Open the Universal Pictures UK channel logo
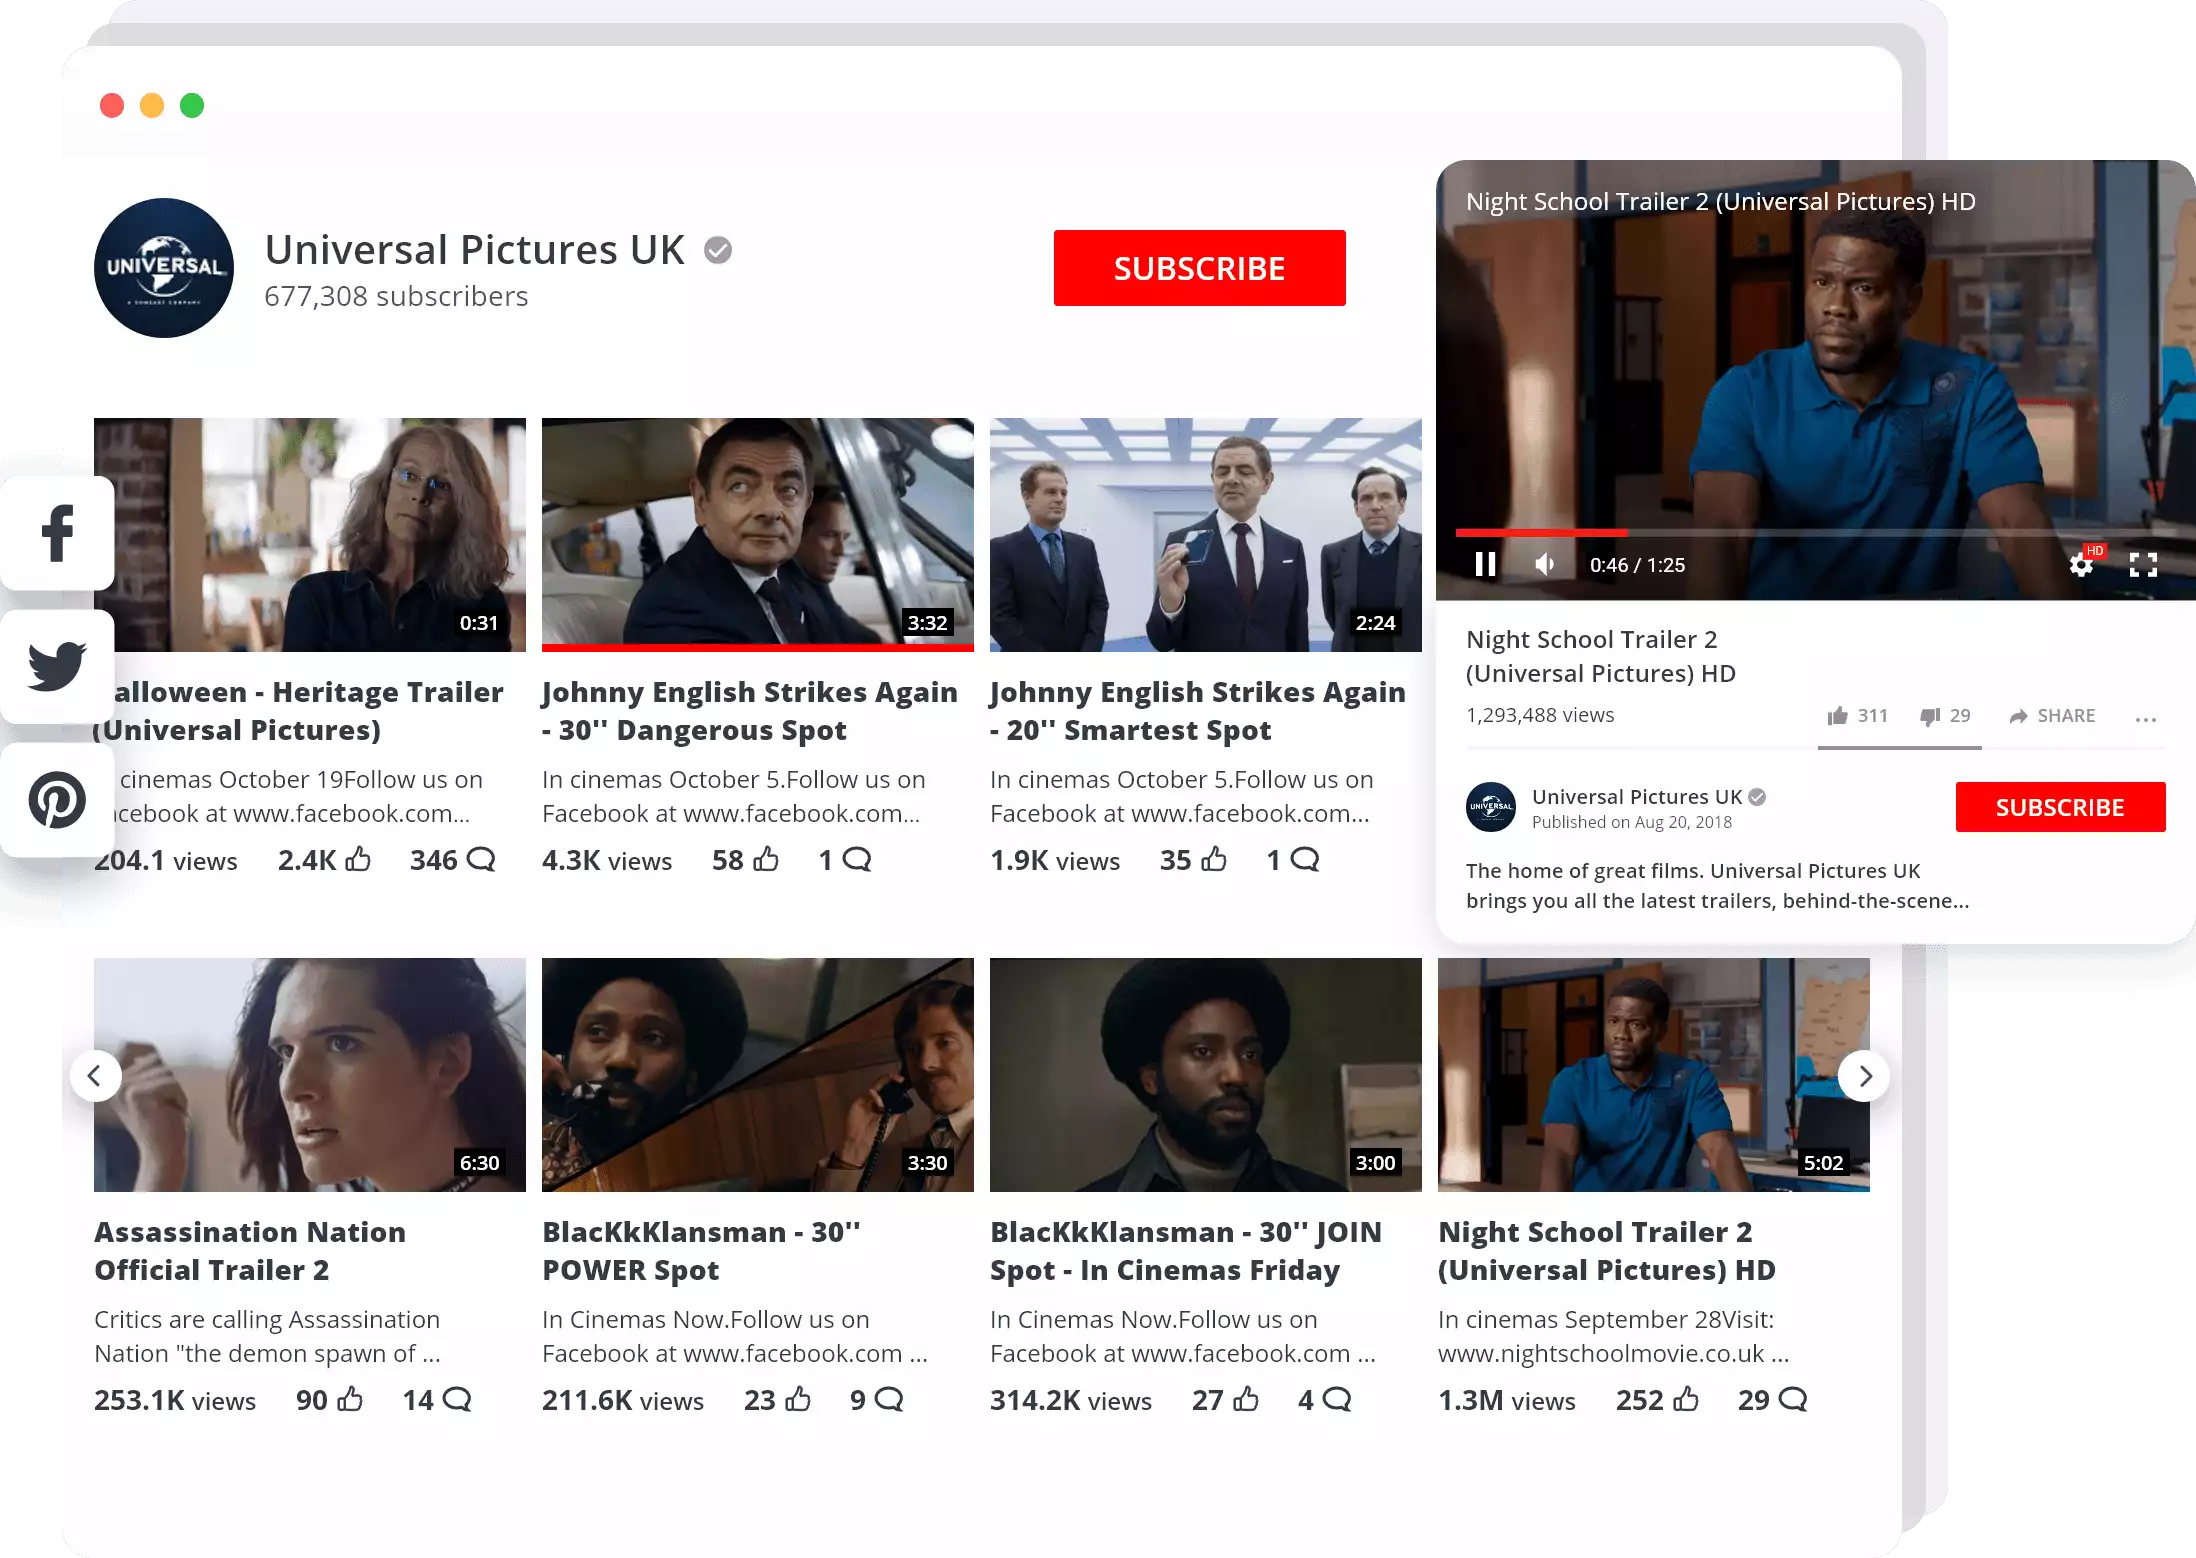 pos(164,268)
